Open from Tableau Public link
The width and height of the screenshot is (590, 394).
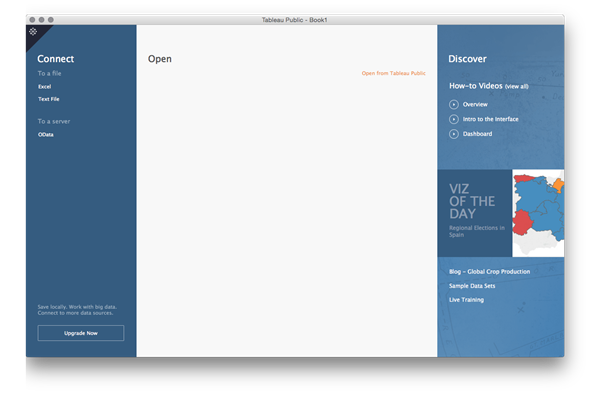click(394, 73)
